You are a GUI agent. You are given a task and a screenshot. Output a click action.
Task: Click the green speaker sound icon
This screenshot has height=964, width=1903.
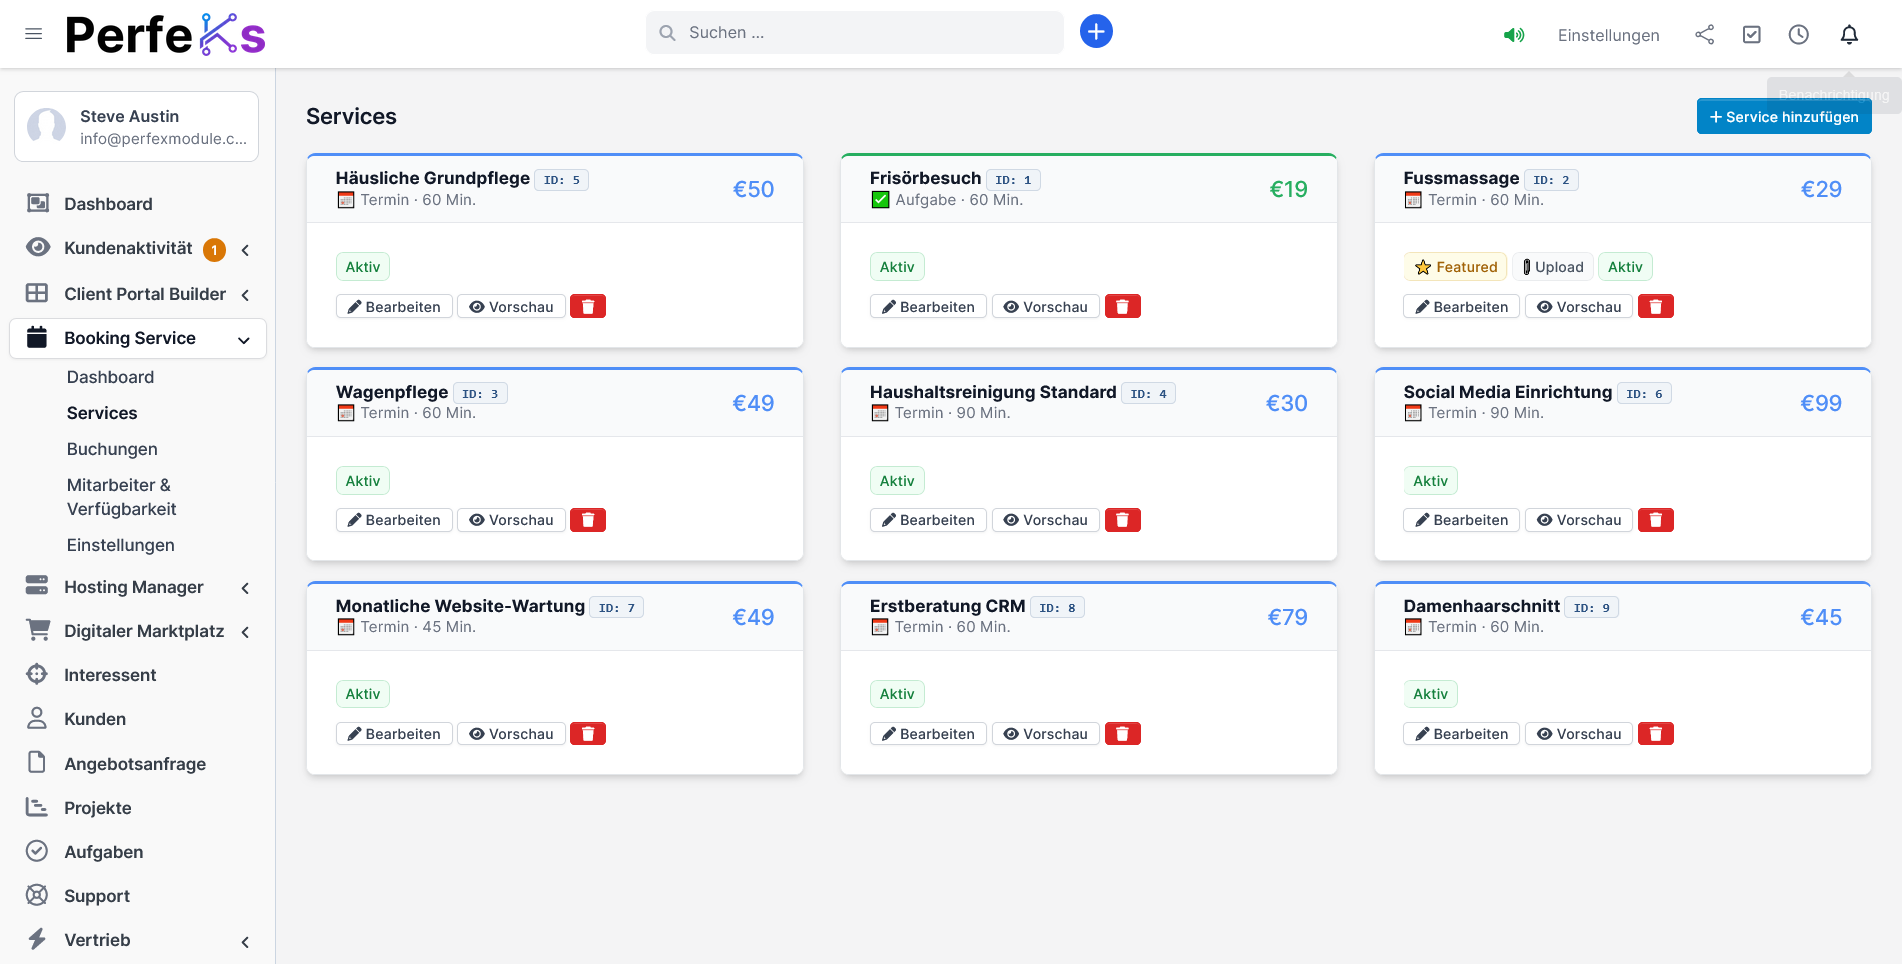pyautogui.click(x=1514, y=35)
